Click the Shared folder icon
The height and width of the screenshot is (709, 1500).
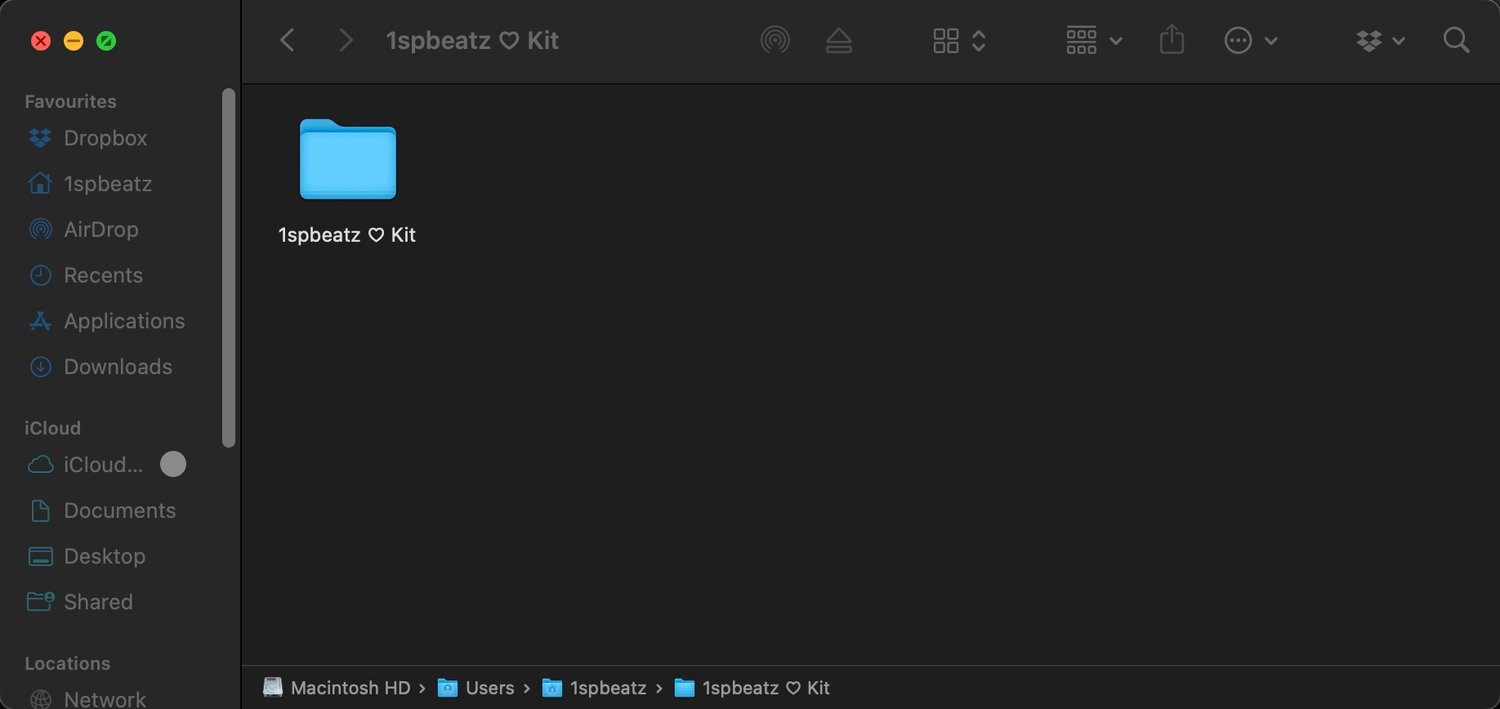coord(40,602)
